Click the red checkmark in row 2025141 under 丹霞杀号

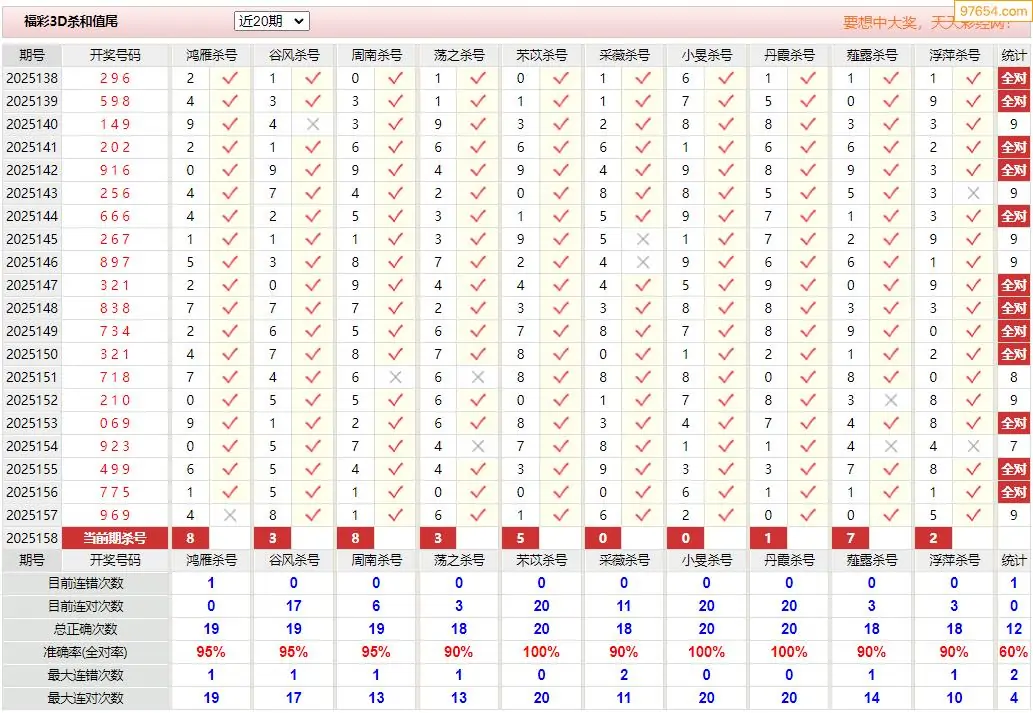[808, 147]
